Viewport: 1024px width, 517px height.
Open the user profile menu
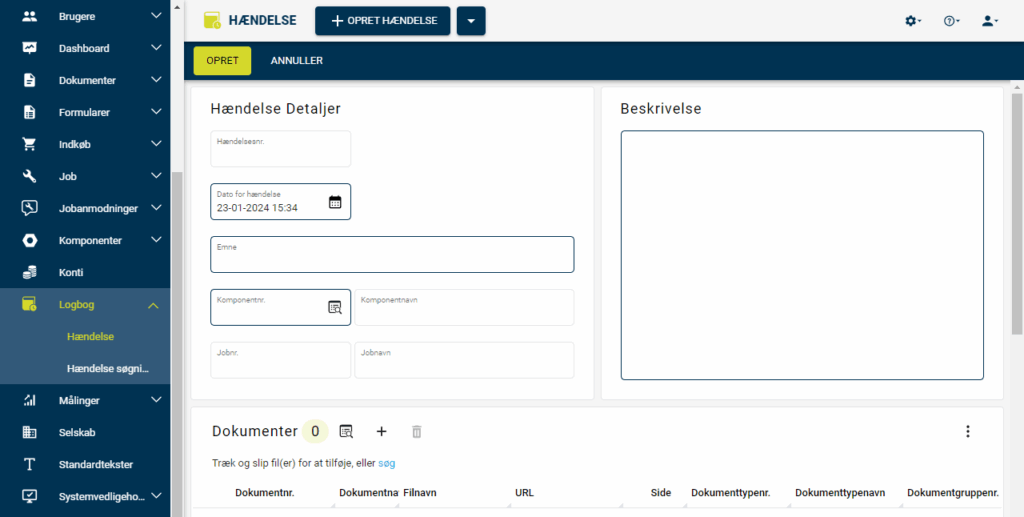point(989,21)
